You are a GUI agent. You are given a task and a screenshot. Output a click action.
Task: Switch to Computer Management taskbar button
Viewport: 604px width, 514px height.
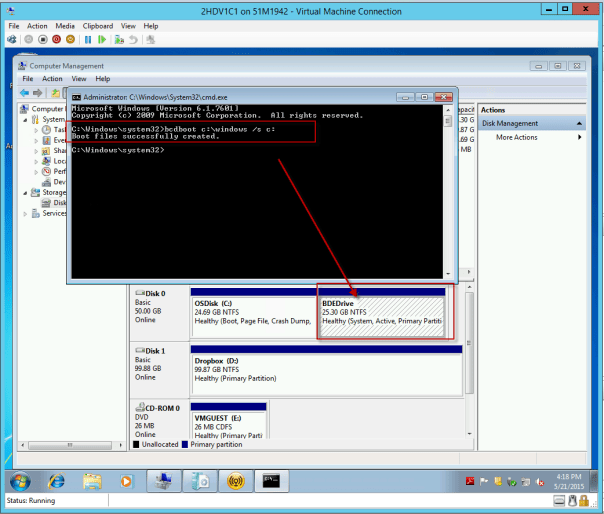(x=164, y=481)
